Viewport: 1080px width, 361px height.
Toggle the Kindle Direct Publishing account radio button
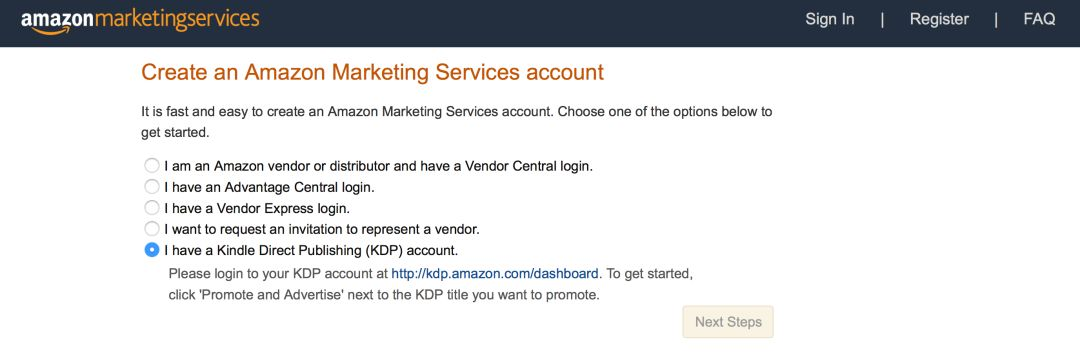(x=152, y=249)
